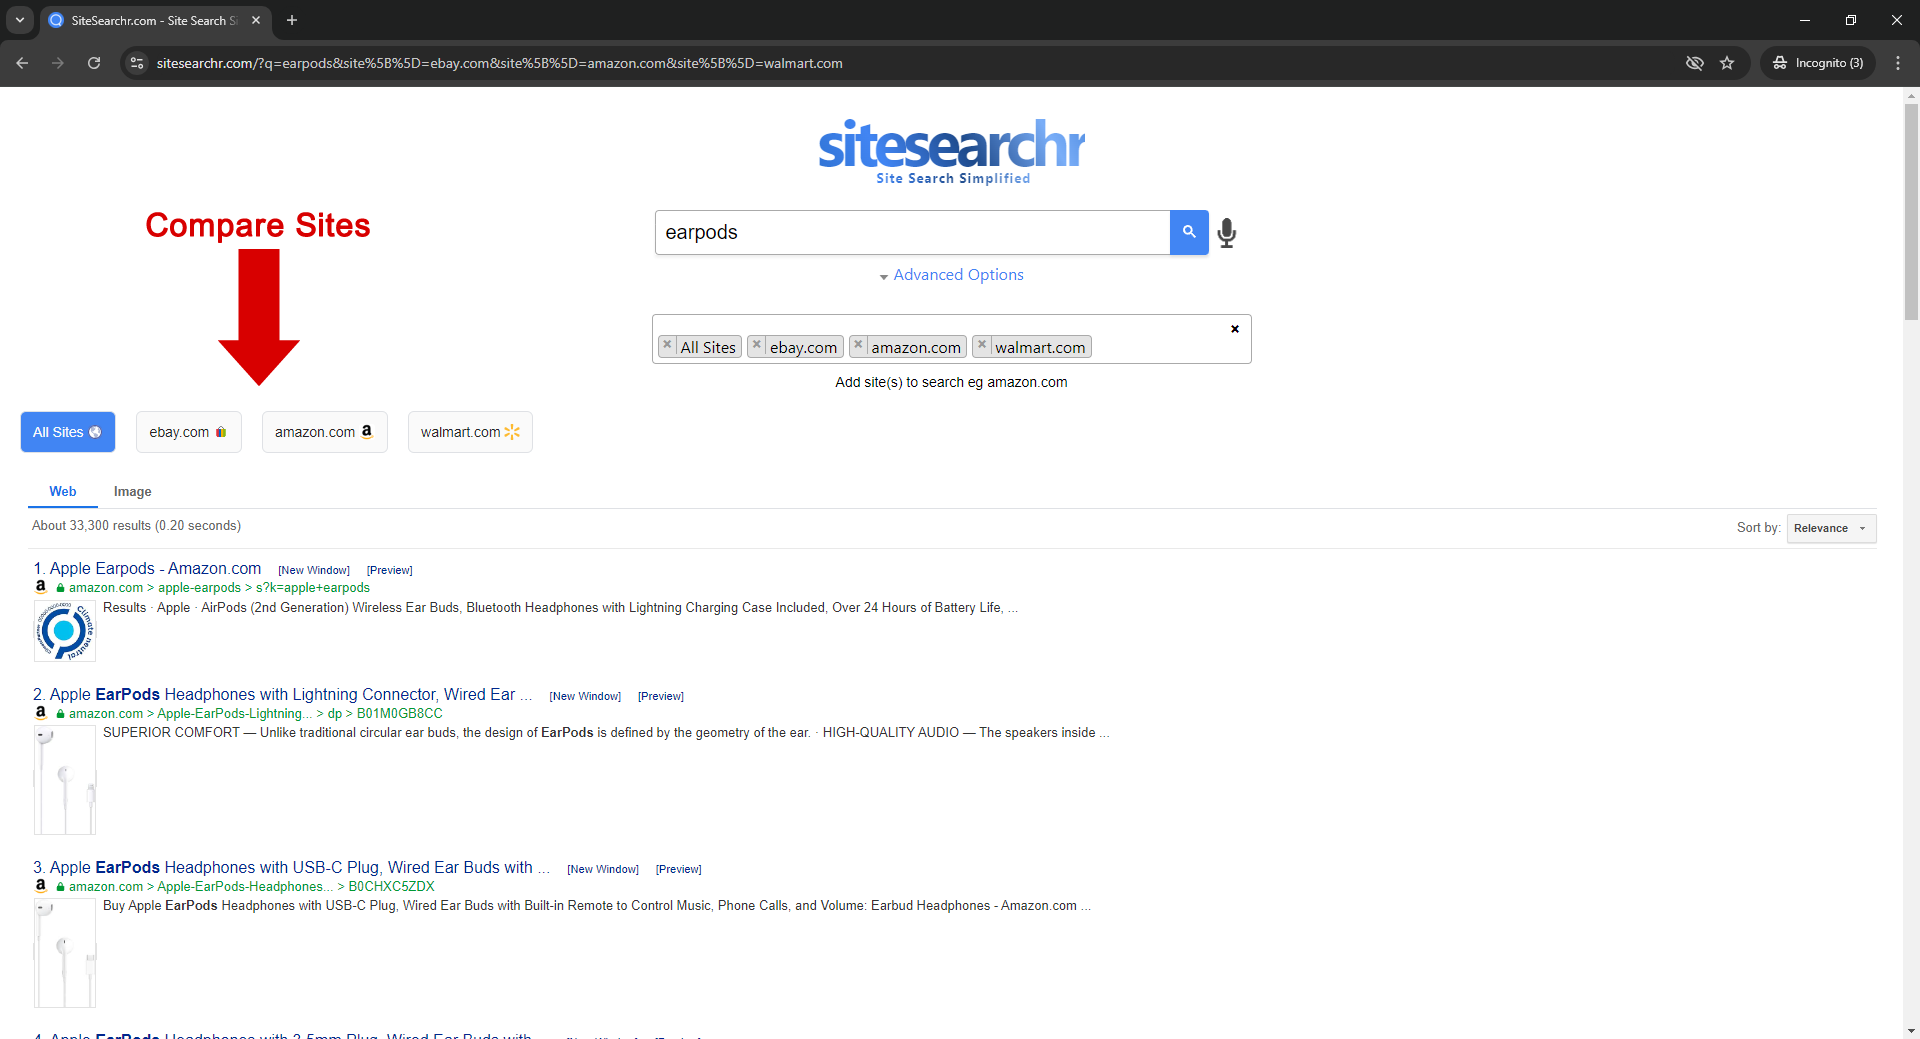Viewport: 1920px width, 1039px height.
Task: Click the page vertical scrollbar thumb
Action: click(1911, 212)
